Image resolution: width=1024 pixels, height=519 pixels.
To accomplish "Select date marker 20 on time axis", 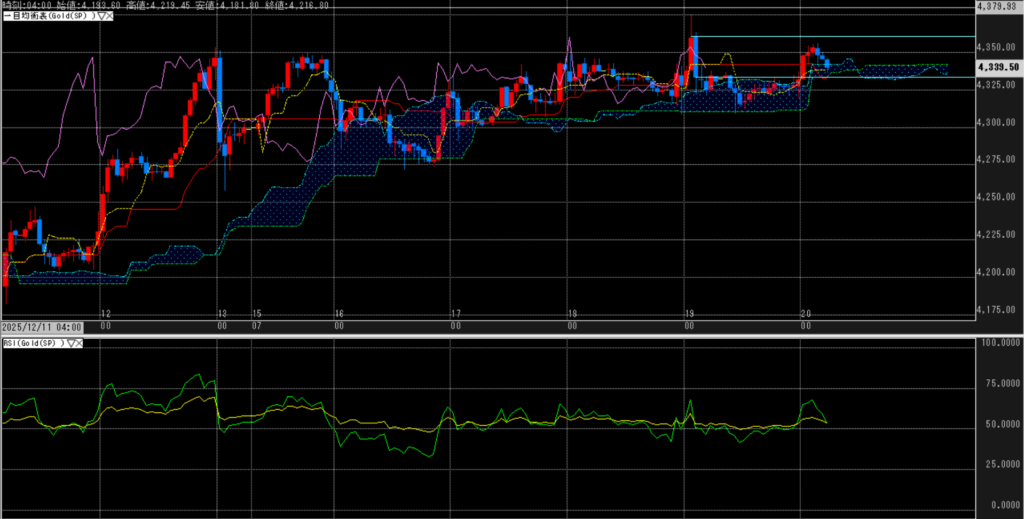I will (x=805, y=313).
